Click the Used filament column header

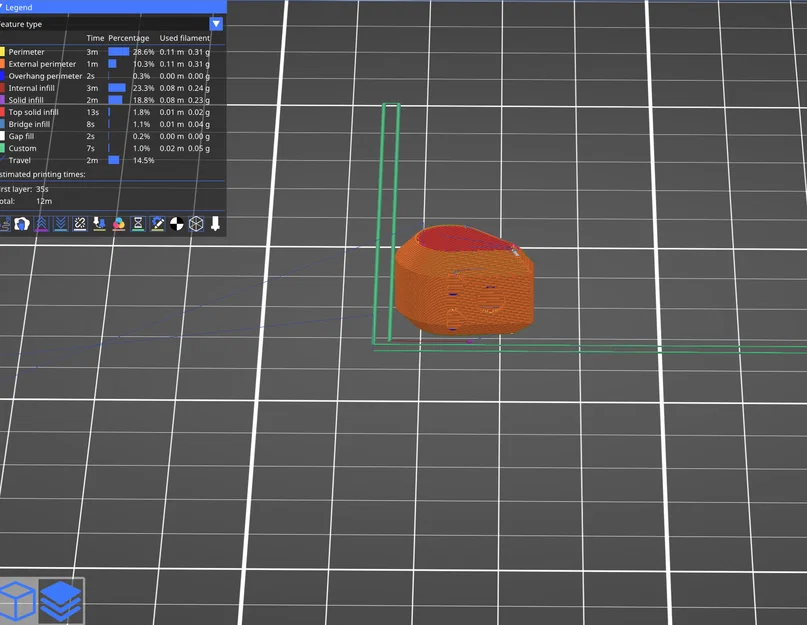185,38
